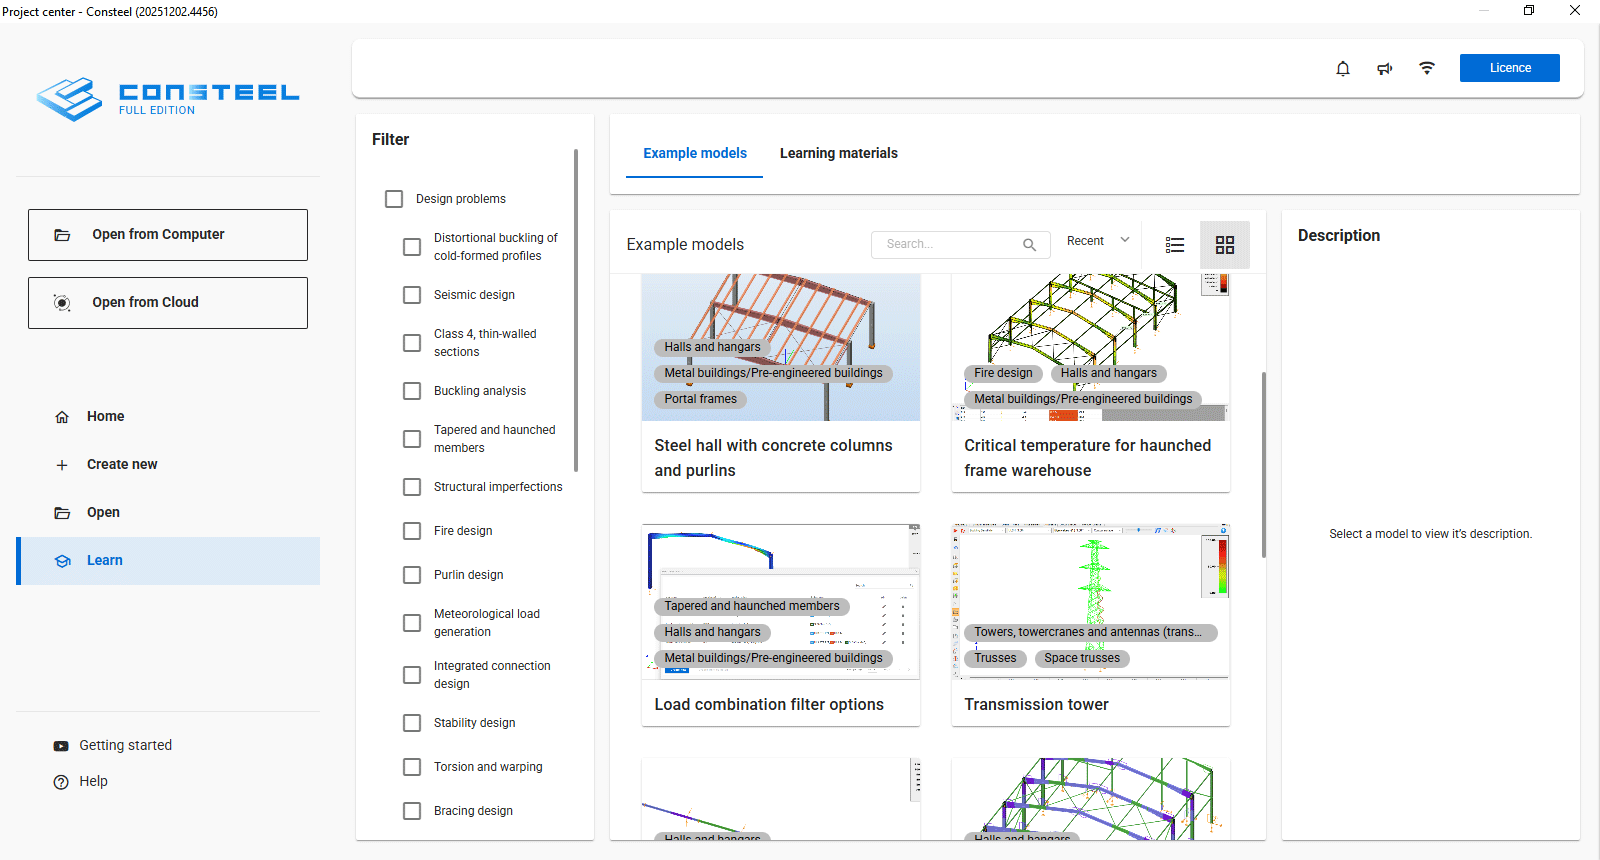Click Open from Computer button

pos(168,235)
